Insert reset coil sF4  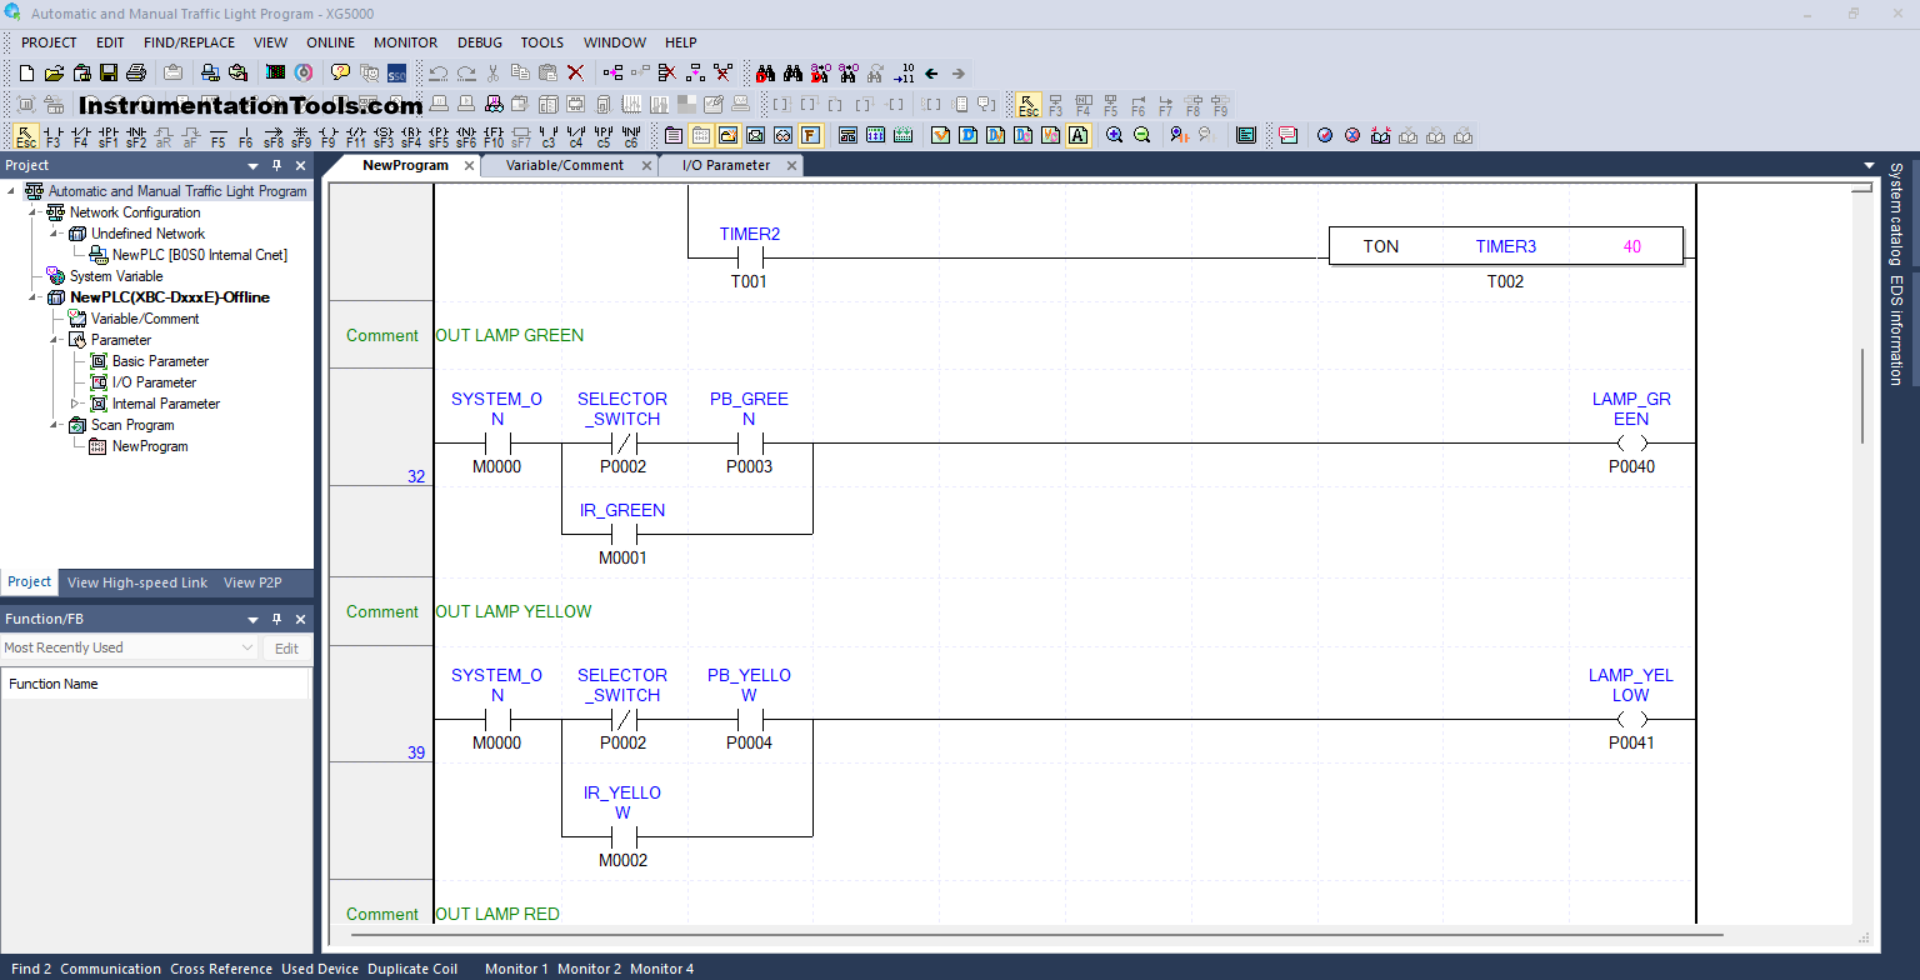(x=411, y=136)
